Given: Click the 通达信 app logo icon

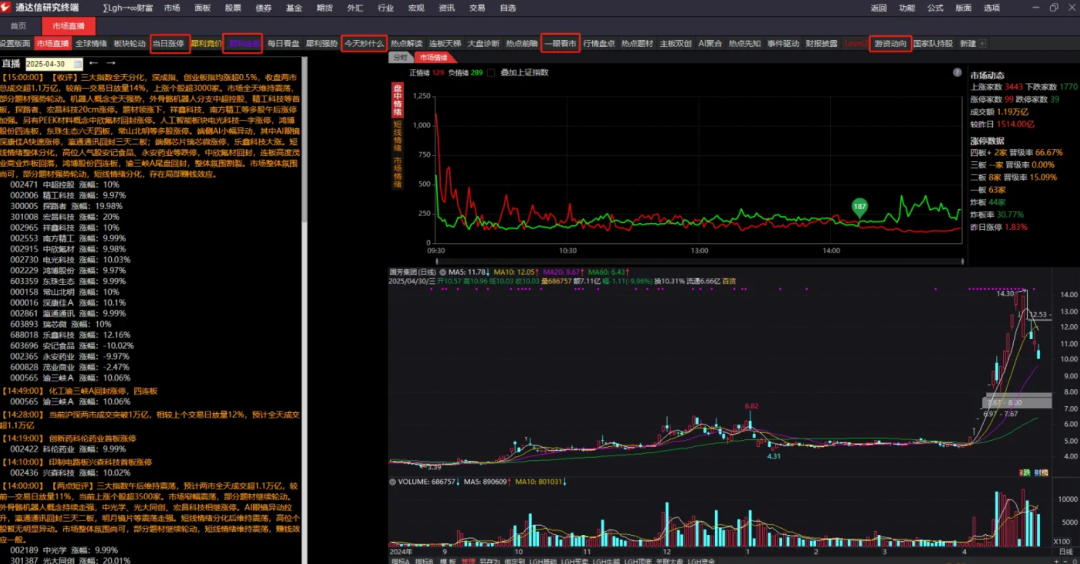Looking at the screenshot, I should click(x=6, y=7).
